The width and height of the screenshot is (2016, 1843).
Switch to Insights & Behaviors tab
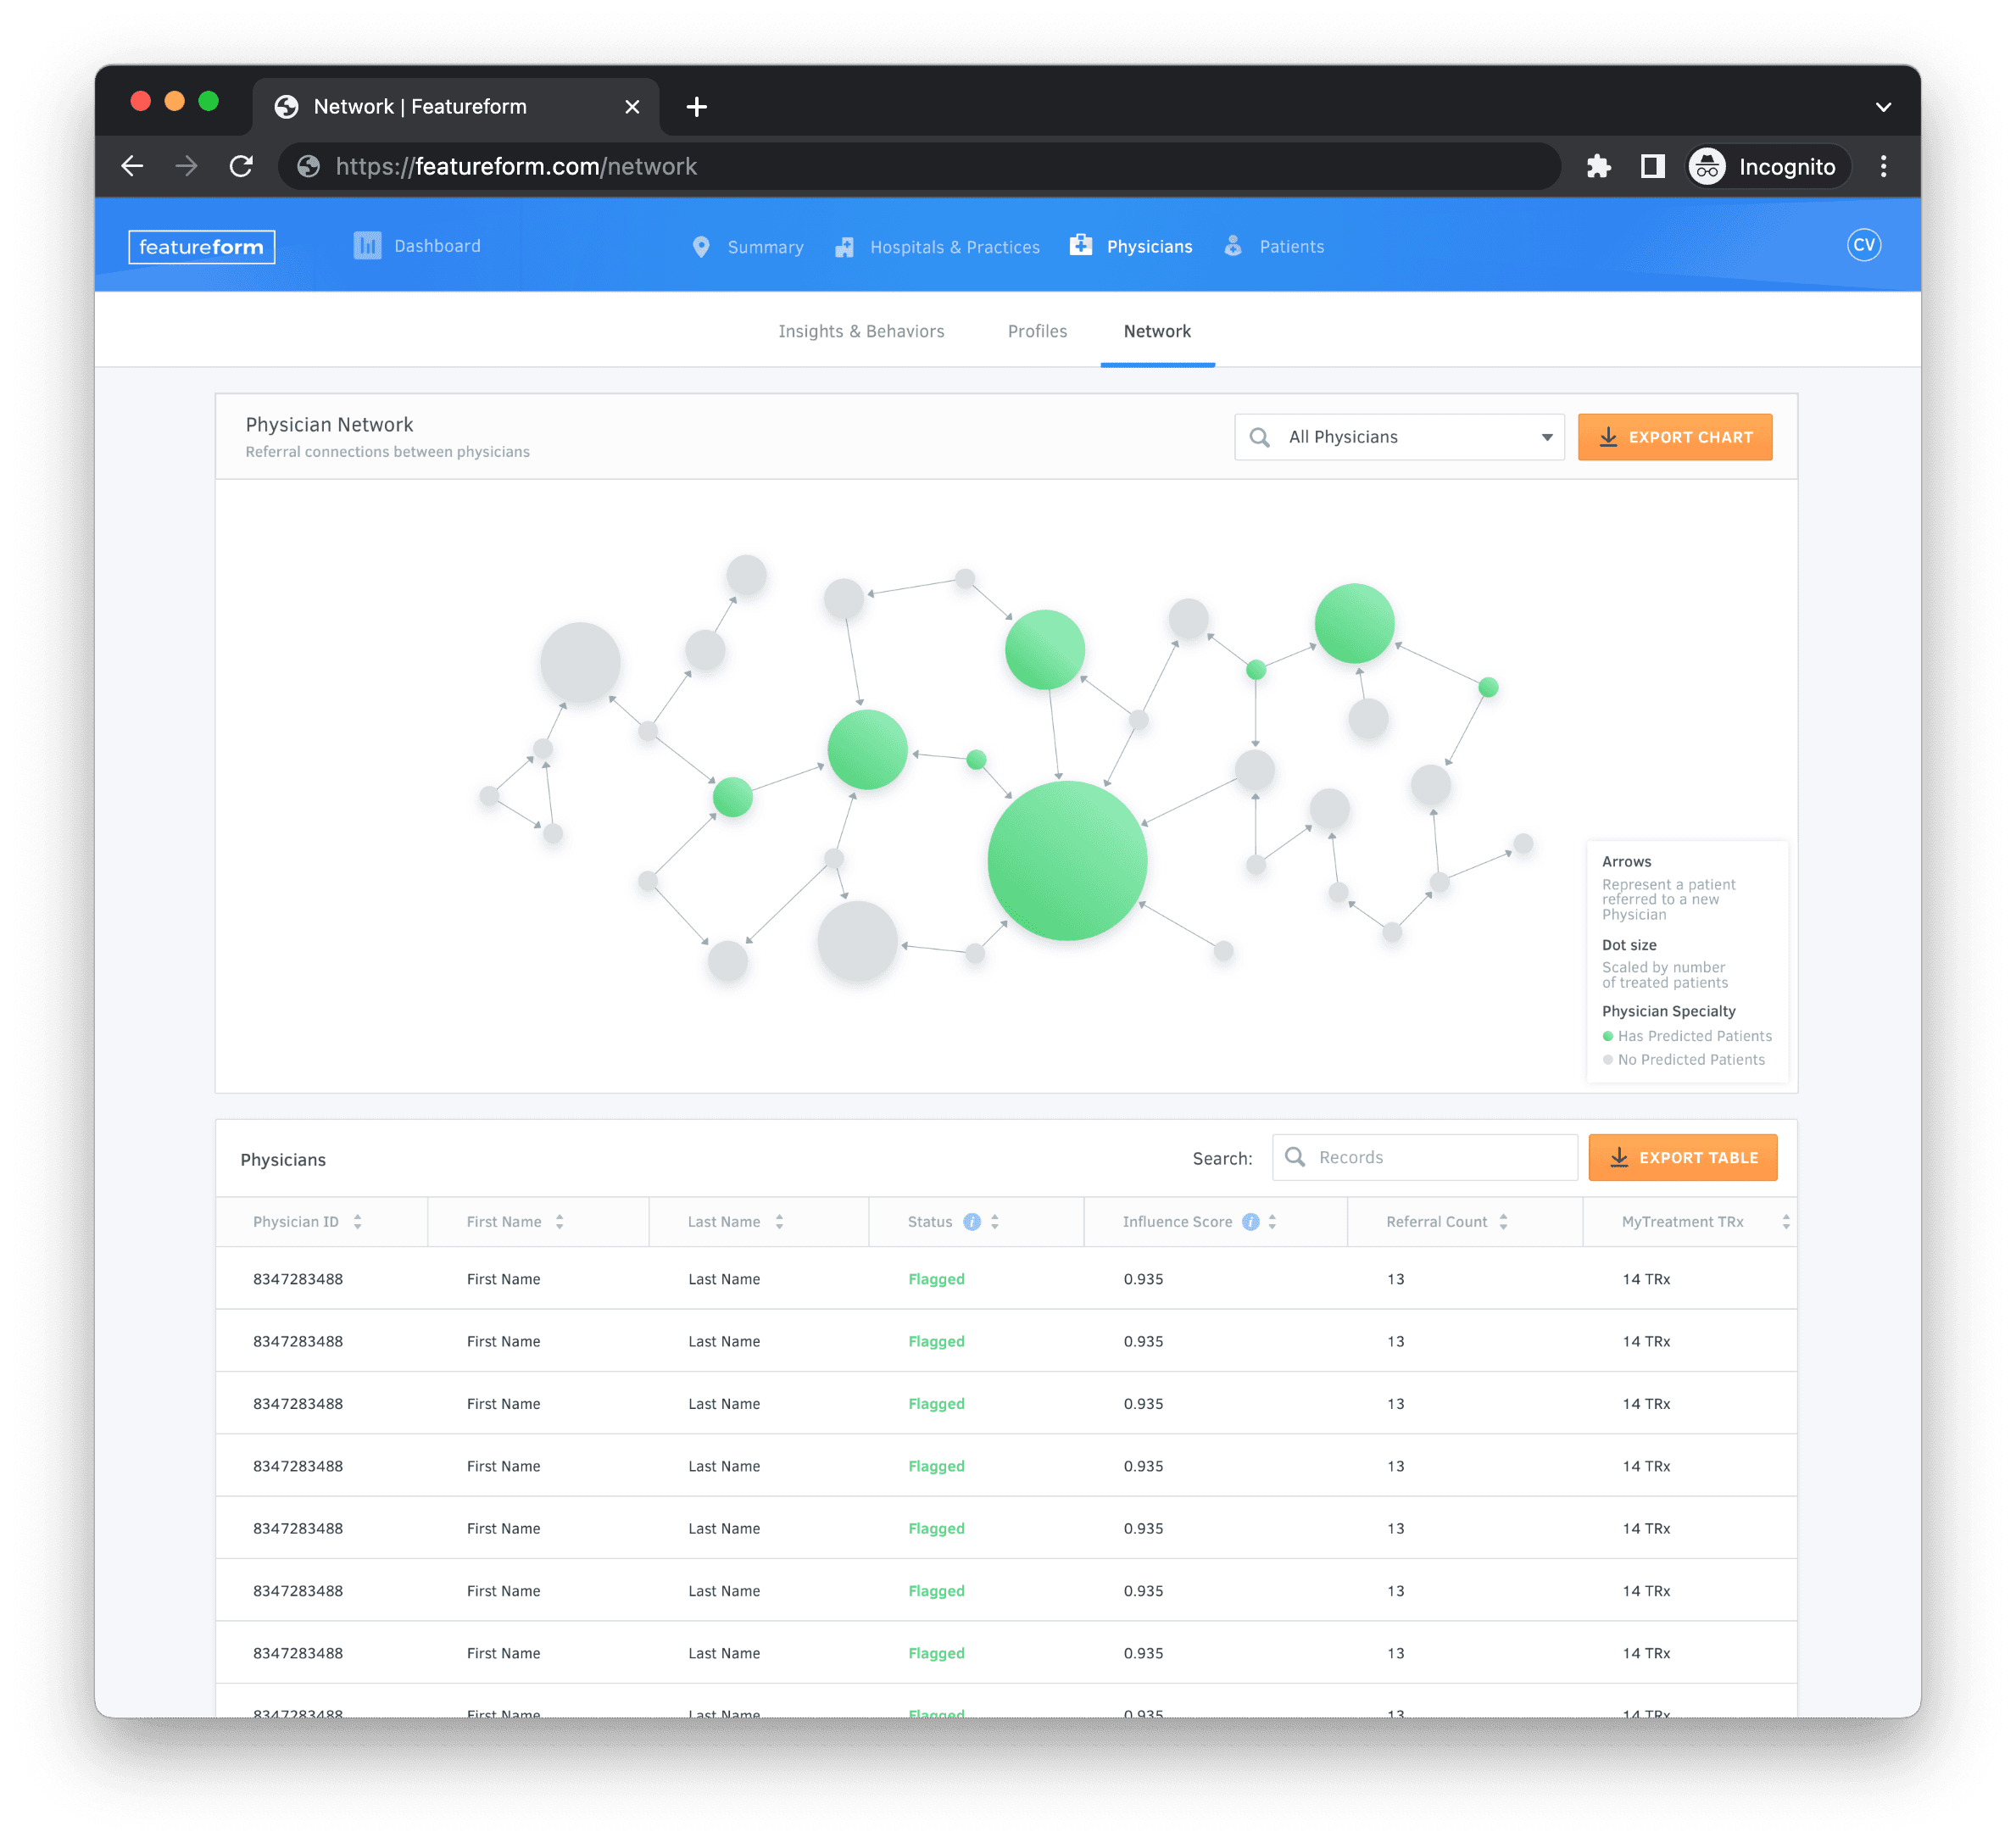[x=861, y=331]
